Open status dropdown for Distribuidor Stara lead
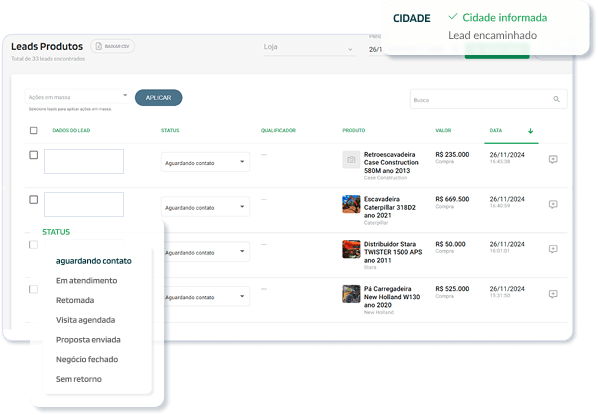Viewport: 598px width, 415px height. (x=206, y=252)
